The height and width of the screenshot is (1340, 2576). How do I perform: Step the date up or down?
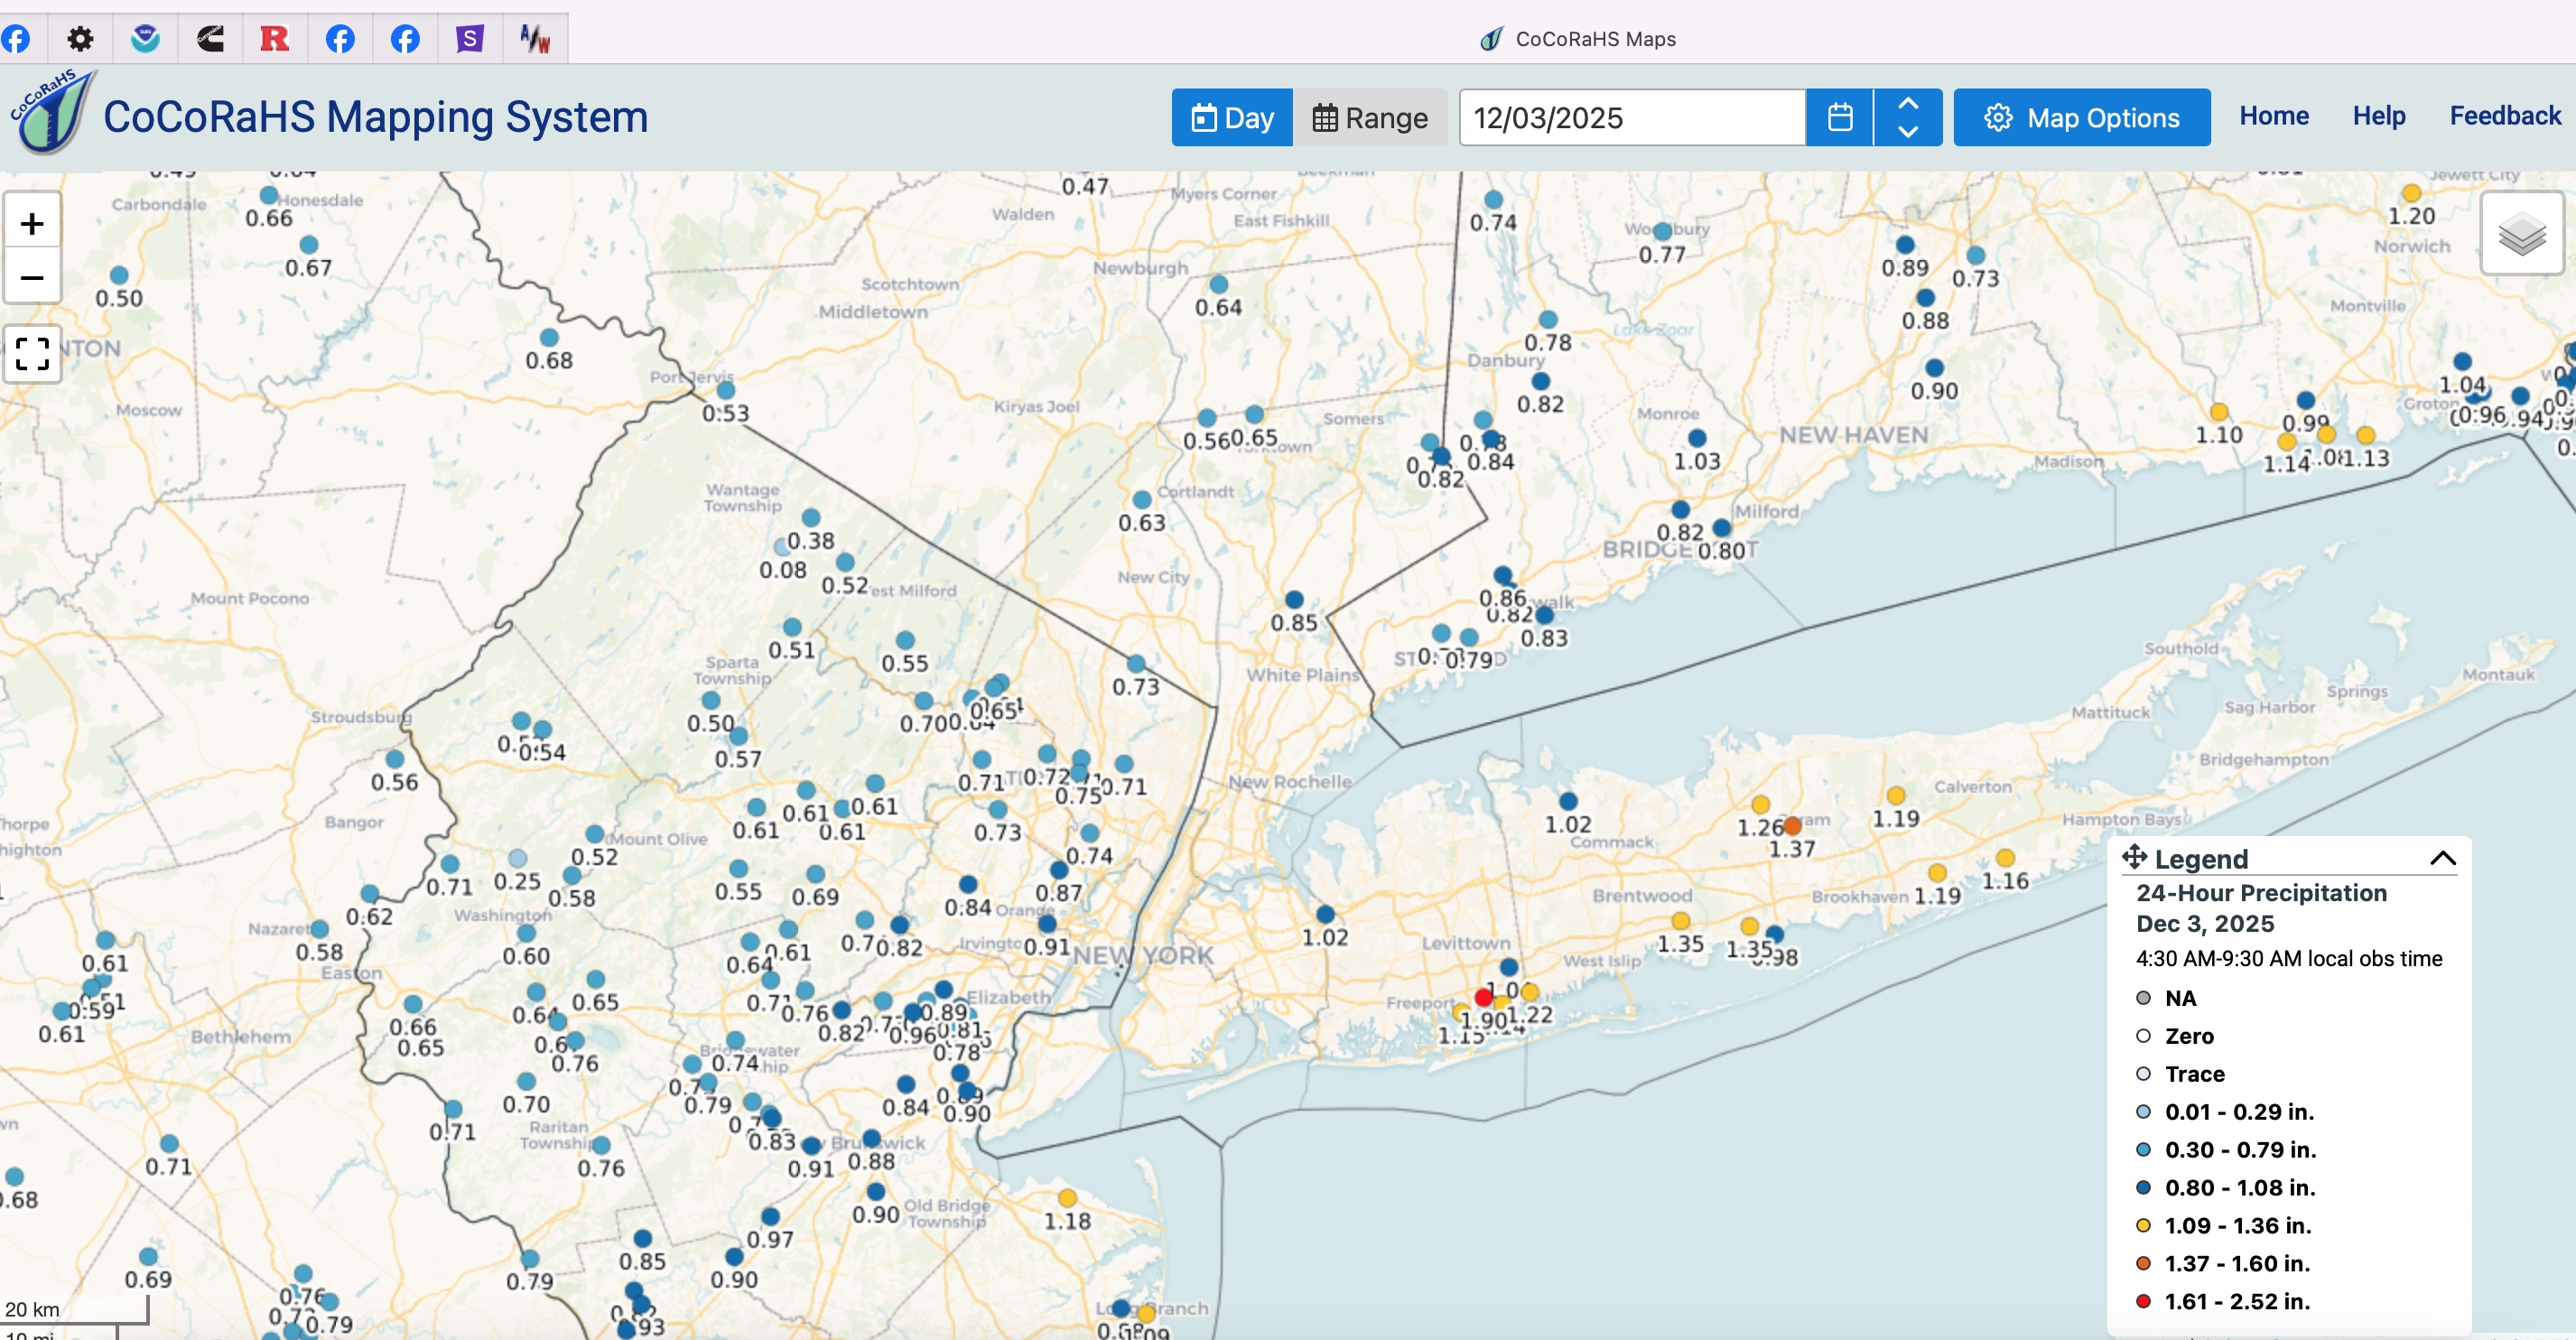click(x=1907, y=118)
